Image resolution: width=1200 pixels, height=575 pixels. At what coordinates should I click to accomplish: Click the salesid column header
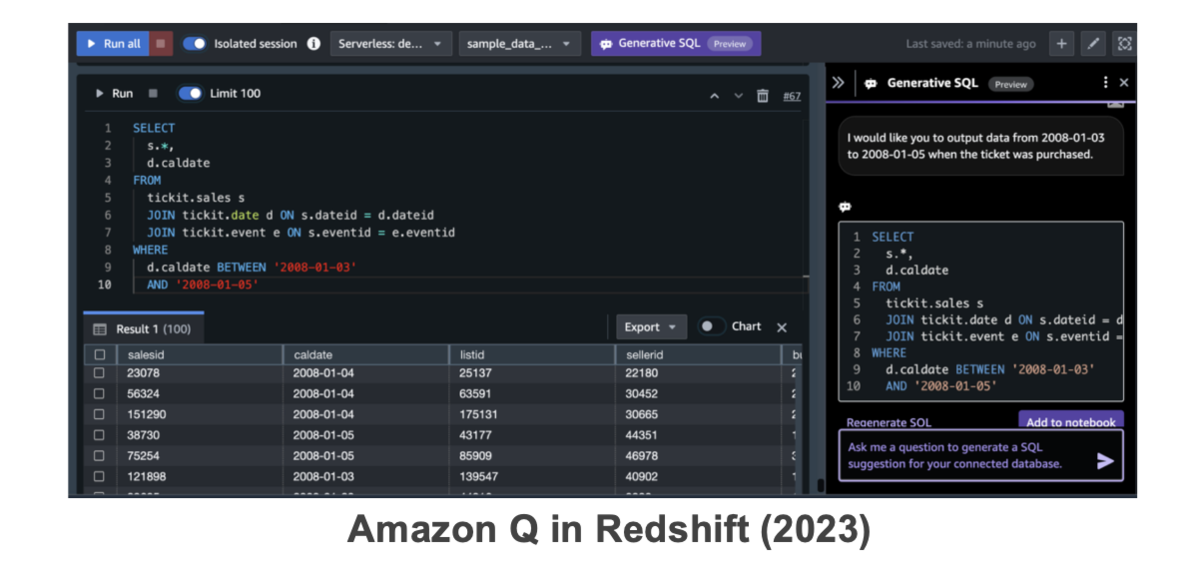[199, 355]
